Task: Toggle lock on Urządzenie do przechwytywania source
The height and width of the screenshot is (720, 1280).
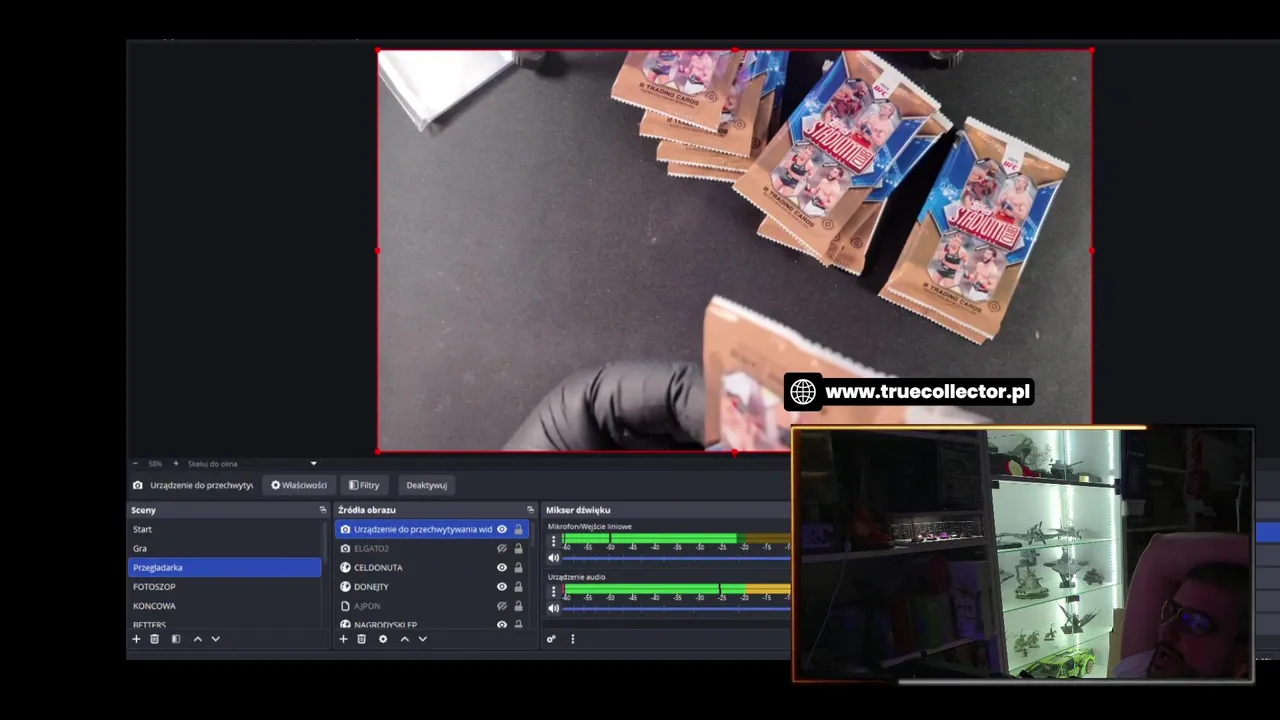Action: (518, 529)
